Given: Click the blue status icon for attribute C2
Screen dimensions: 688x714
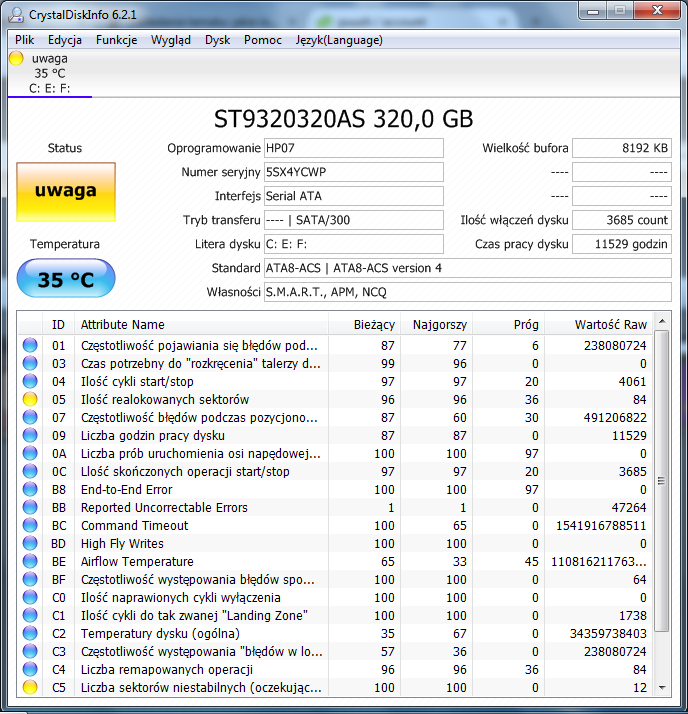Looking at the screenshot, I should [x=30, y=633].
